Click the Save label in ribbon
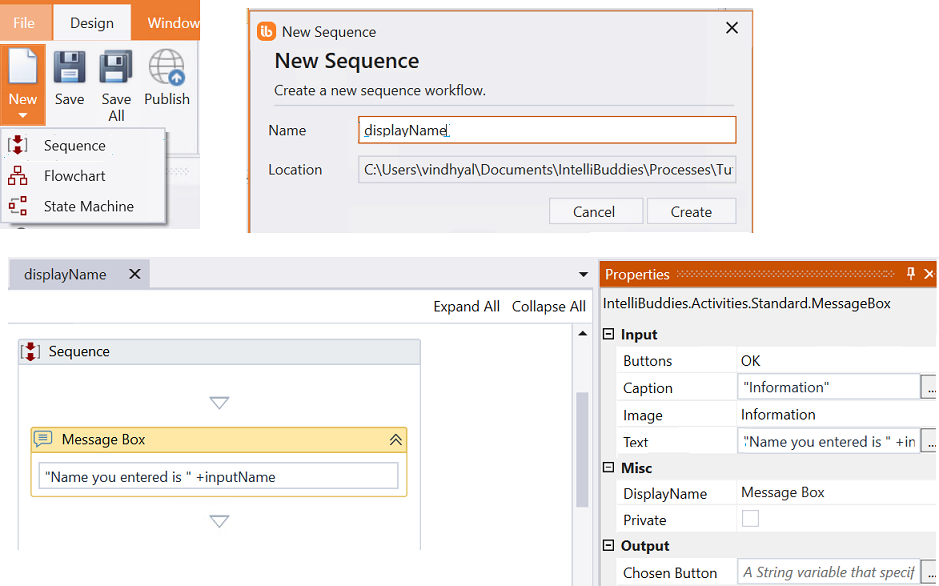 pos(69,99)
